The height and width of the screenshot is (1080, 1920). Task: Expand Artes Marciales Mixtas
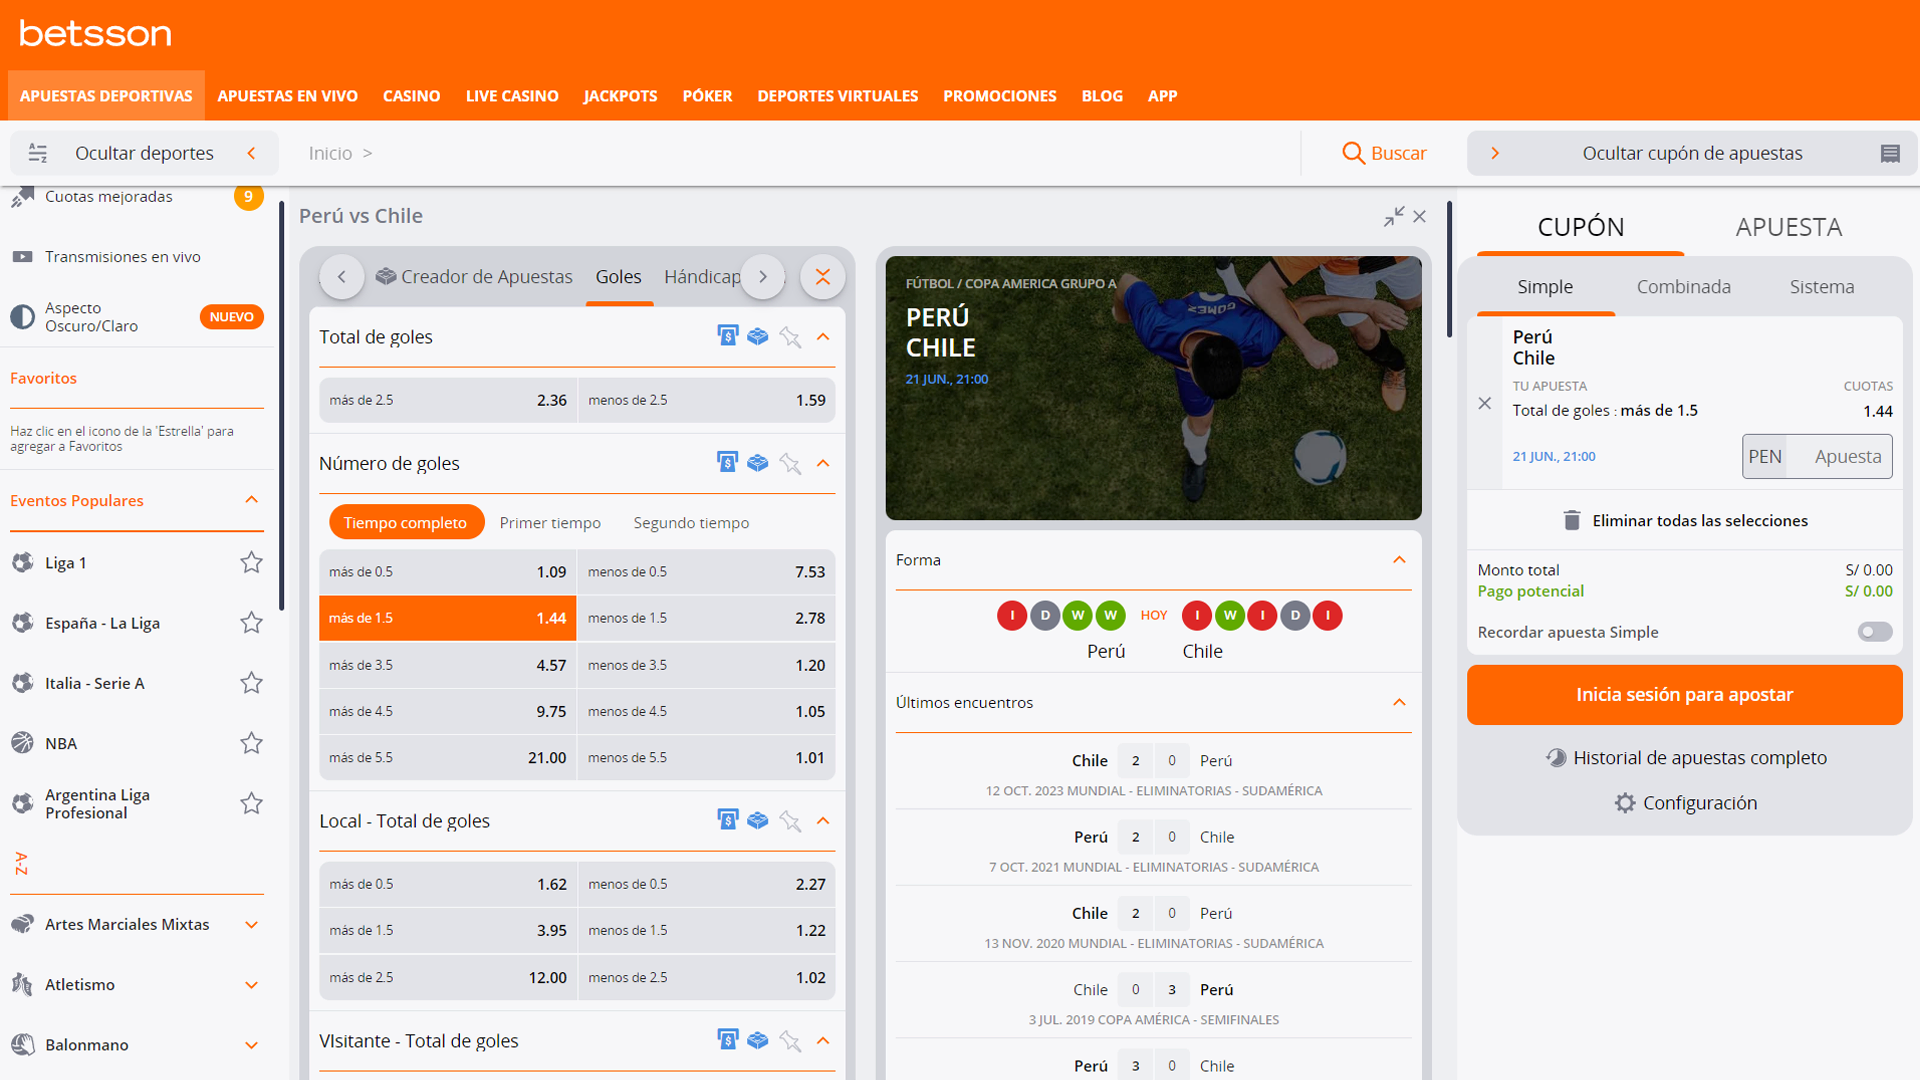(251, 925)
